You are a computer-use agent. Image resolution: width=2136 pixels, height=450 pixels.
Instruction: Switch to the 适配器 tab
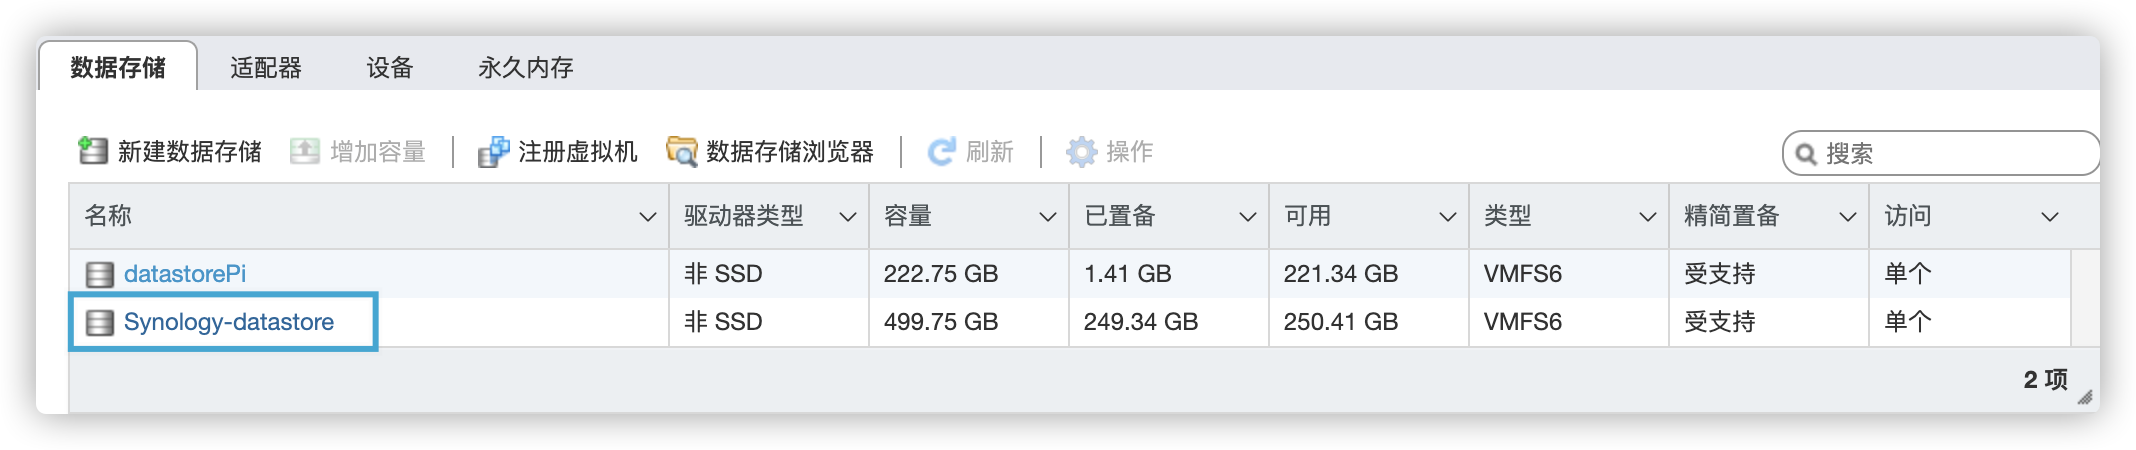266,67
